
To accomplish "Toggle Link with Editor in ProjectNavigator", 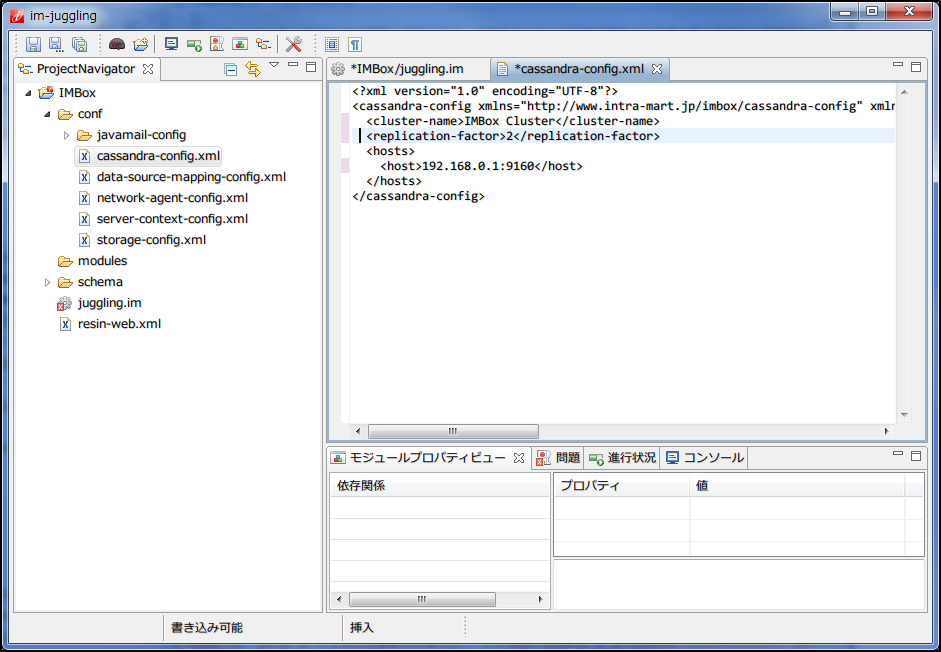I will [x=252, y=69].
